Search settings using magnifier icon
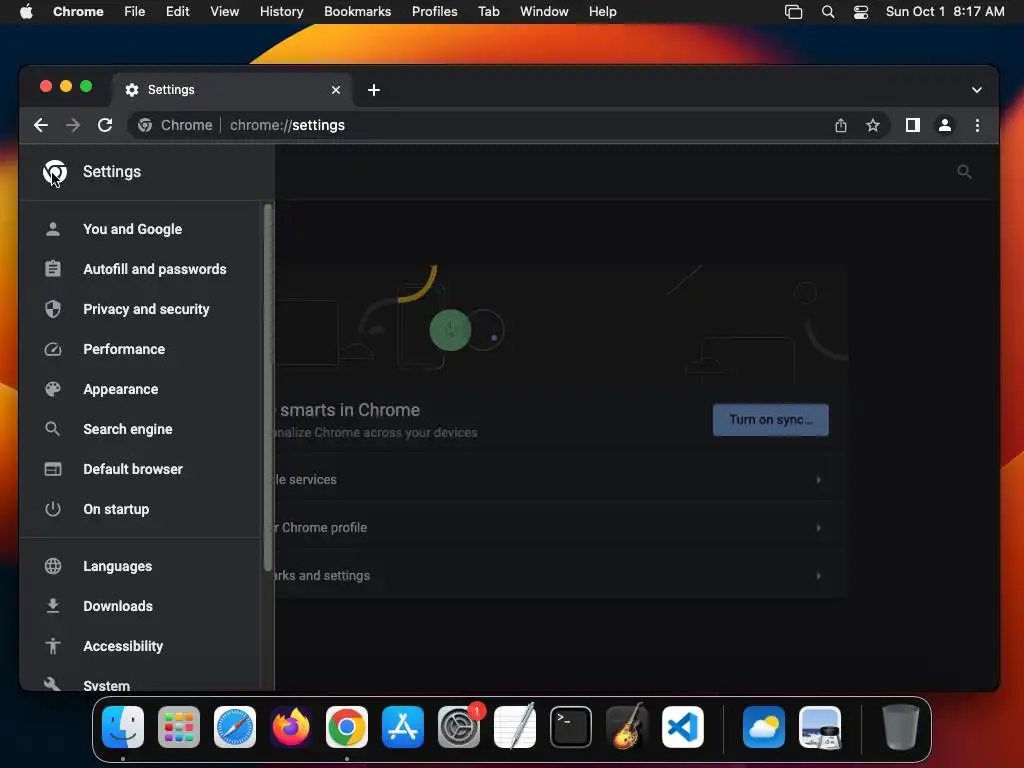 click(x=964, y=172)
